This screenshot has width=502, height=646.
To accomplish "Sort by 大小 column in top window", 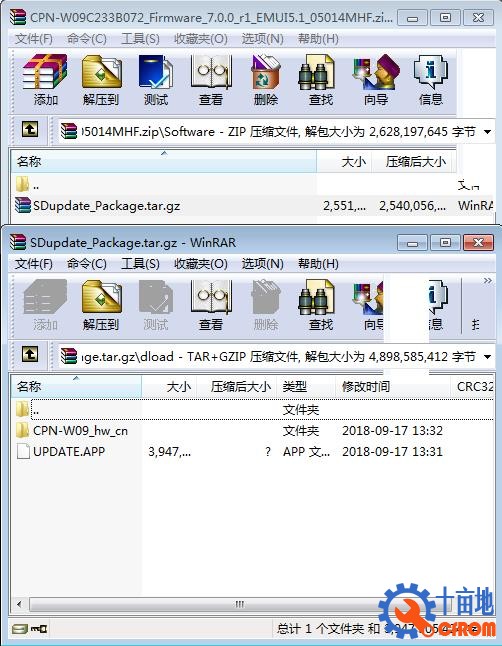I will pos(344,162).
